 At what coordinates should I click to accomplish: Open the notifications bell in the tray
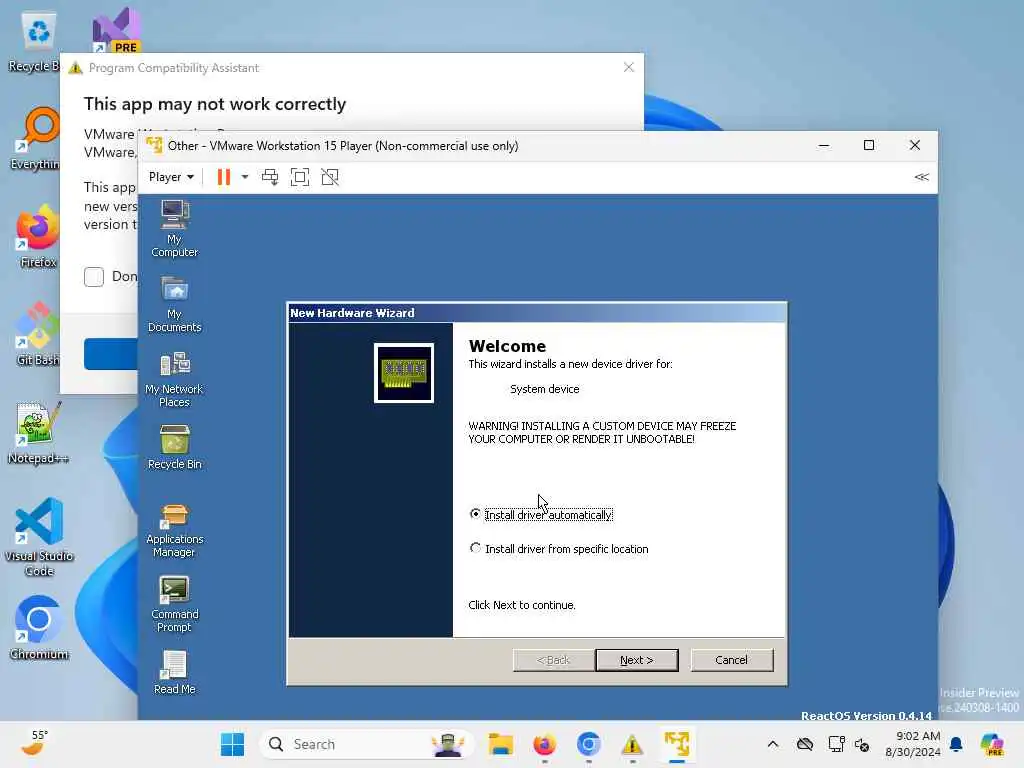(x=956, y=744)
